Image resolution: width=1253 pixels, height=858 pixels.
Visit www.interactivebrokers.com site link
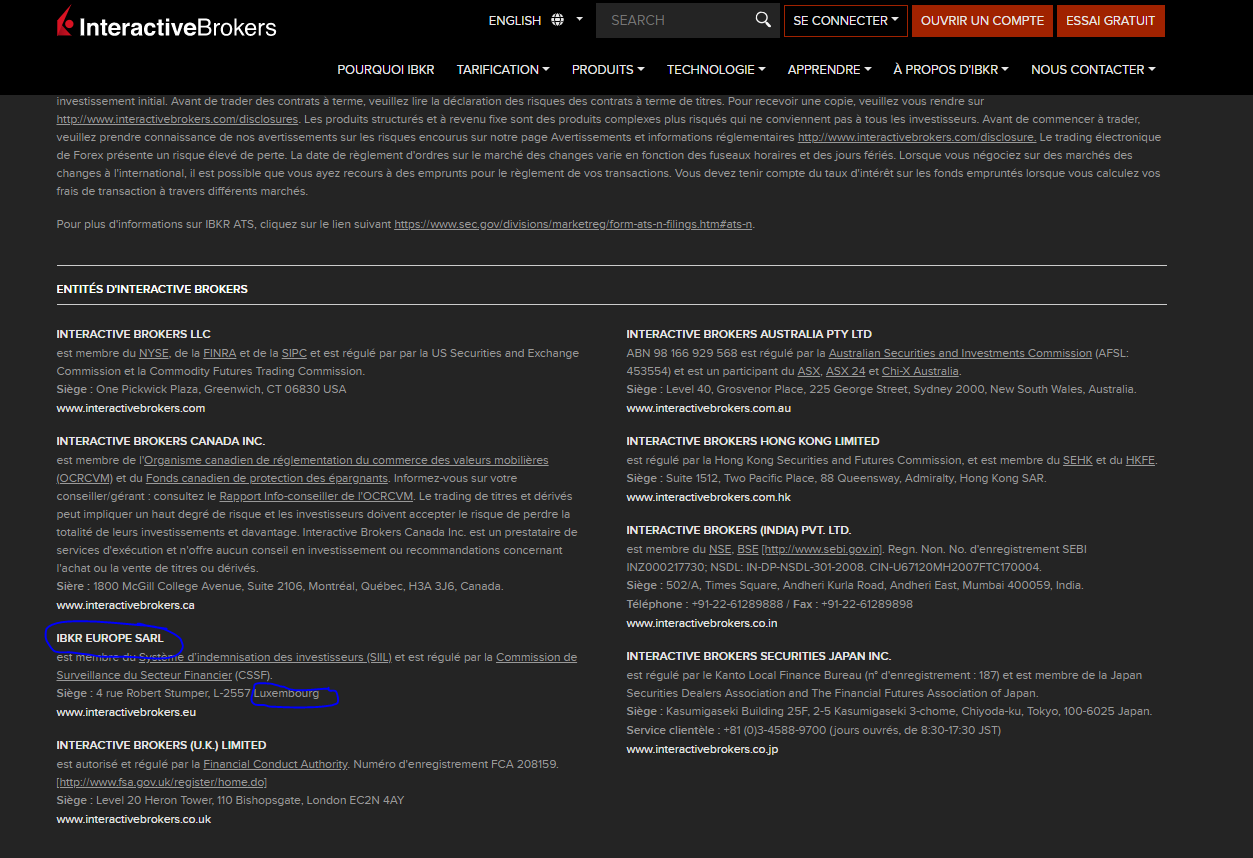(x=131, y=408)
